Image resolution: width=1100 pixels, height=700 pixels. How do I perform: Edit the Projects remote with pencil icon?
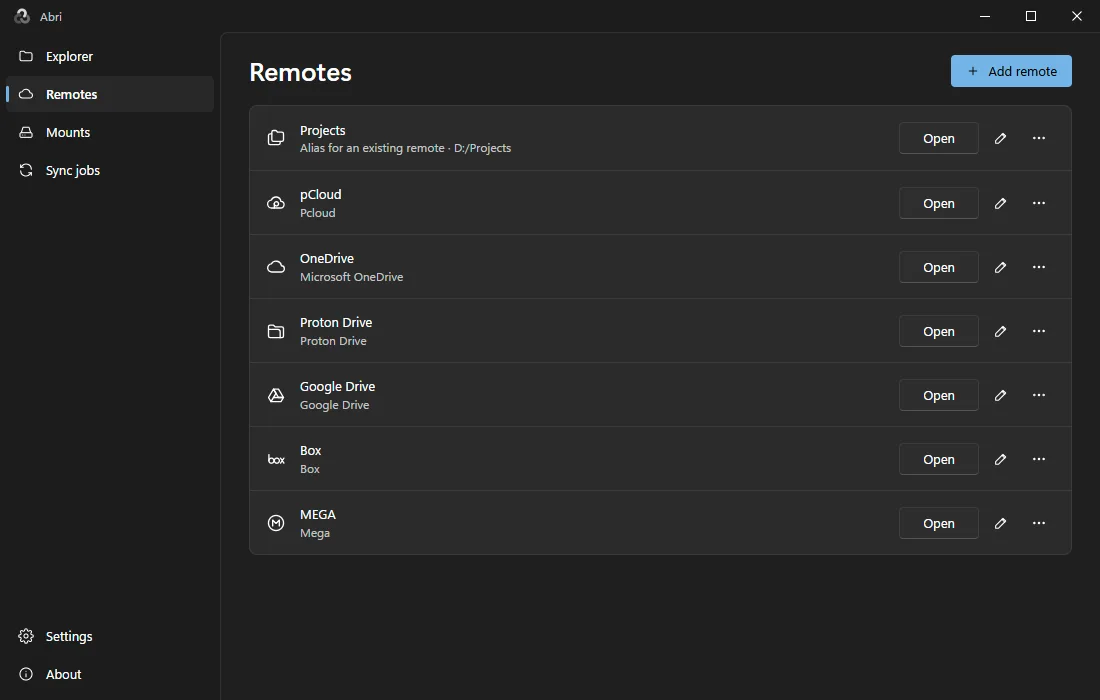pyautogui.click(x=1000, y=138)
